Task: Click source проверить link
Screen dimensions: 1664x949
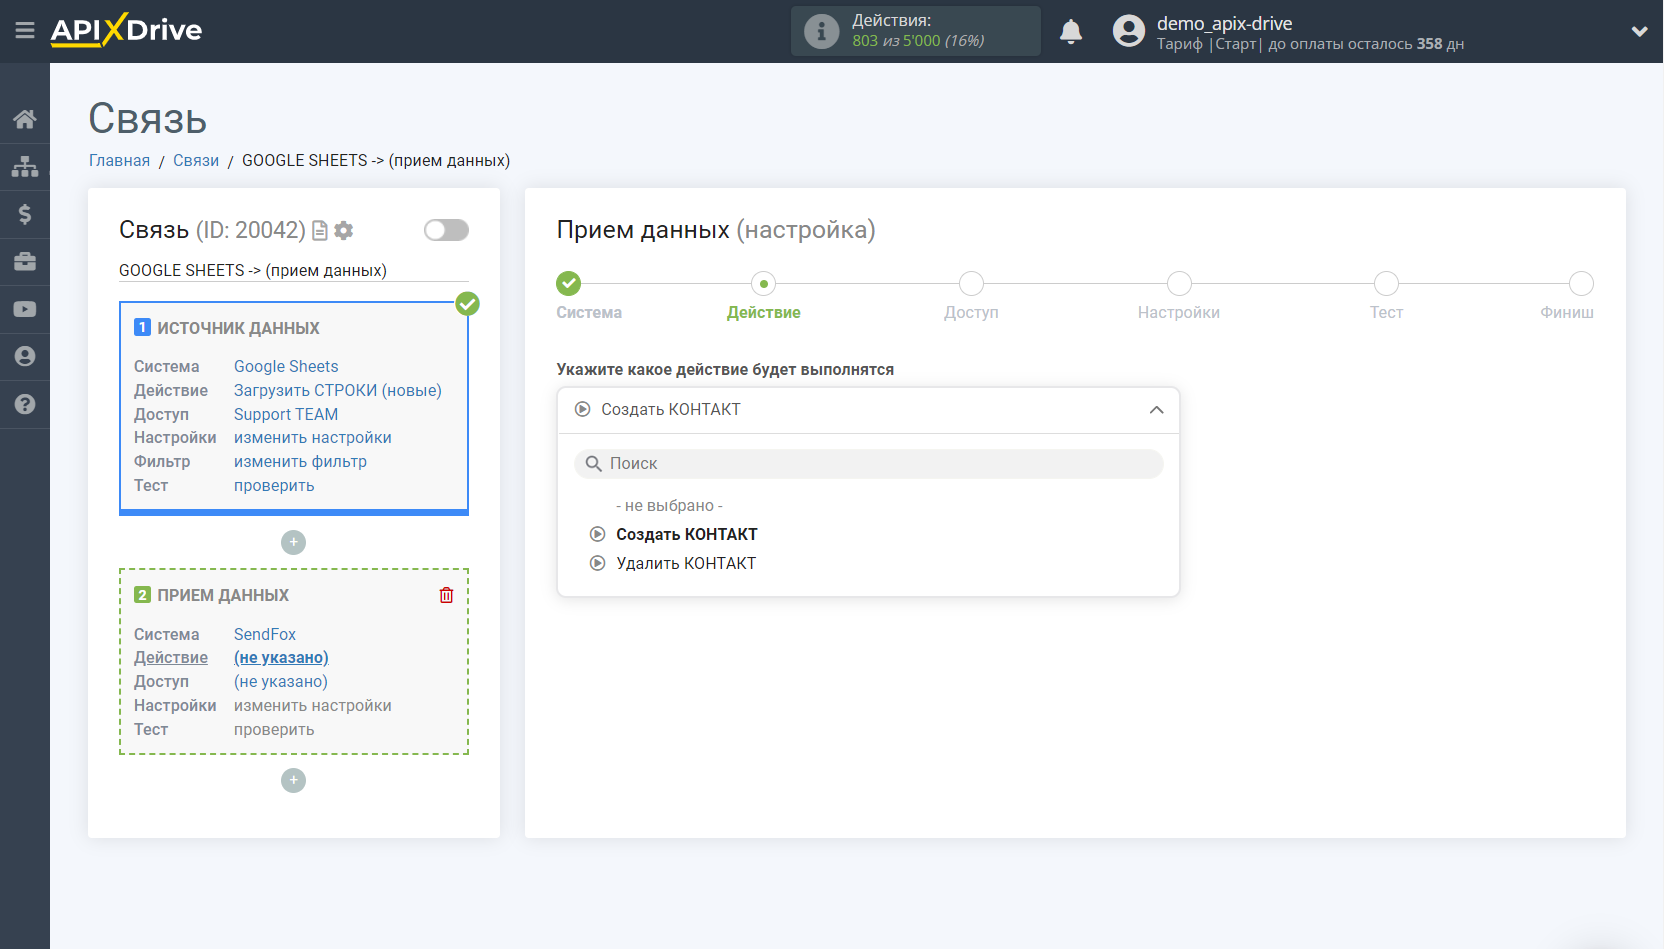Action: coord(274,486)
